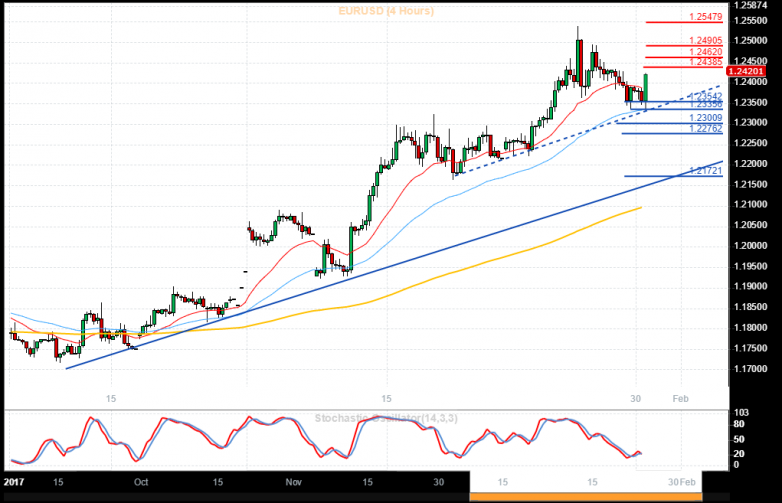The image size is (782, 503).
Task: Click the 50 level on stochastic axis
Action: 740,440
